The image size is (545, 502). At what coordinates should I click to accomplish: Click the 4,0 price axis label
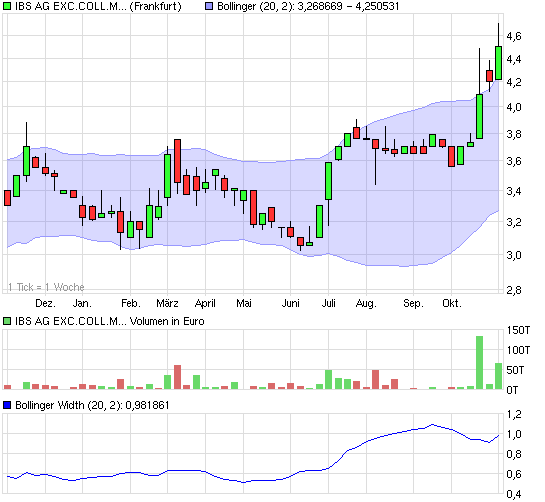tap(514, 107)
